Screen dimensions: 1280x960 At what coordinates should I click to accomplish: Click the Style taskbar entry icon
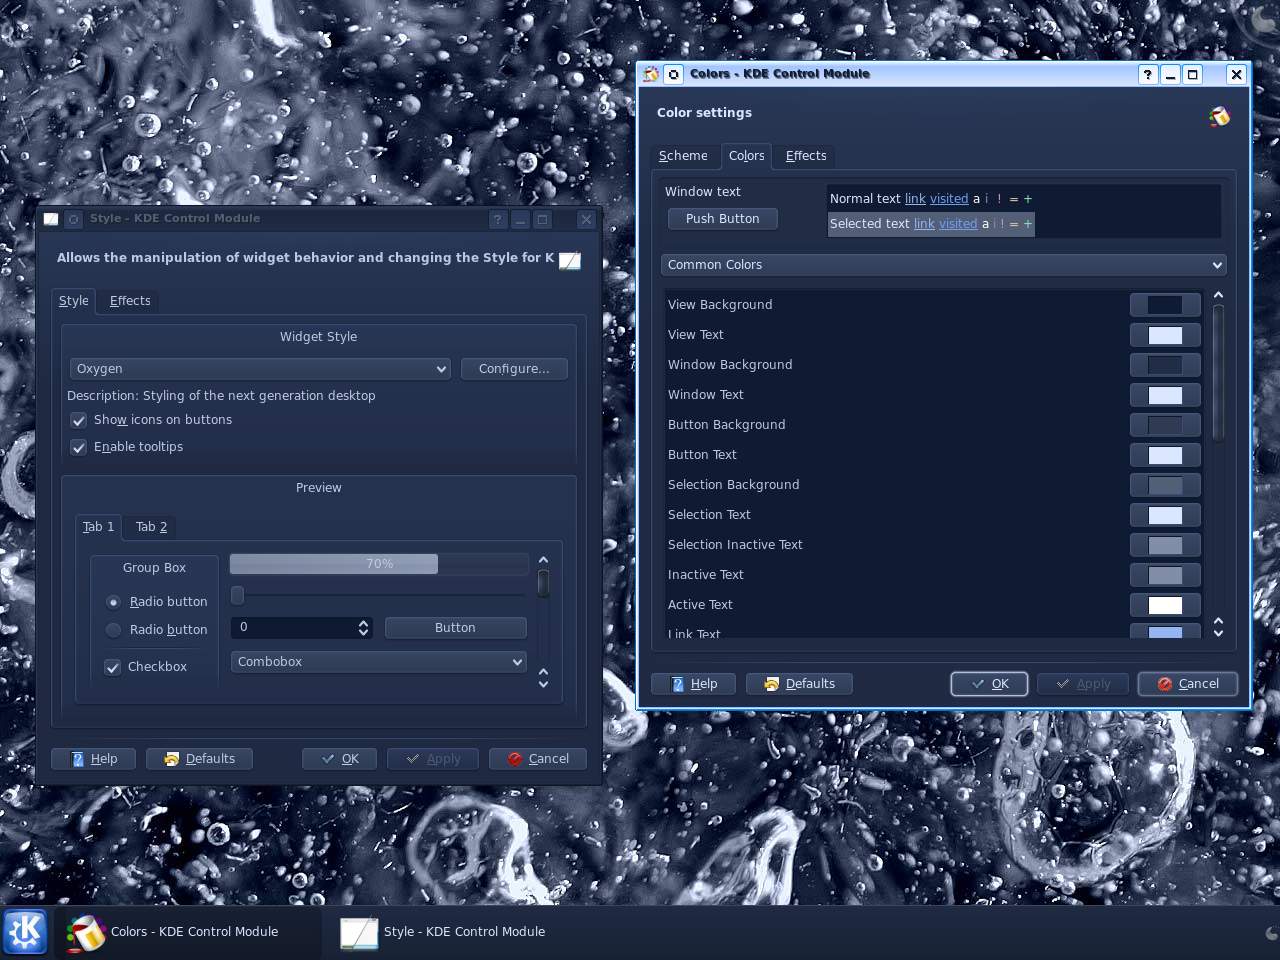point(359,932)
